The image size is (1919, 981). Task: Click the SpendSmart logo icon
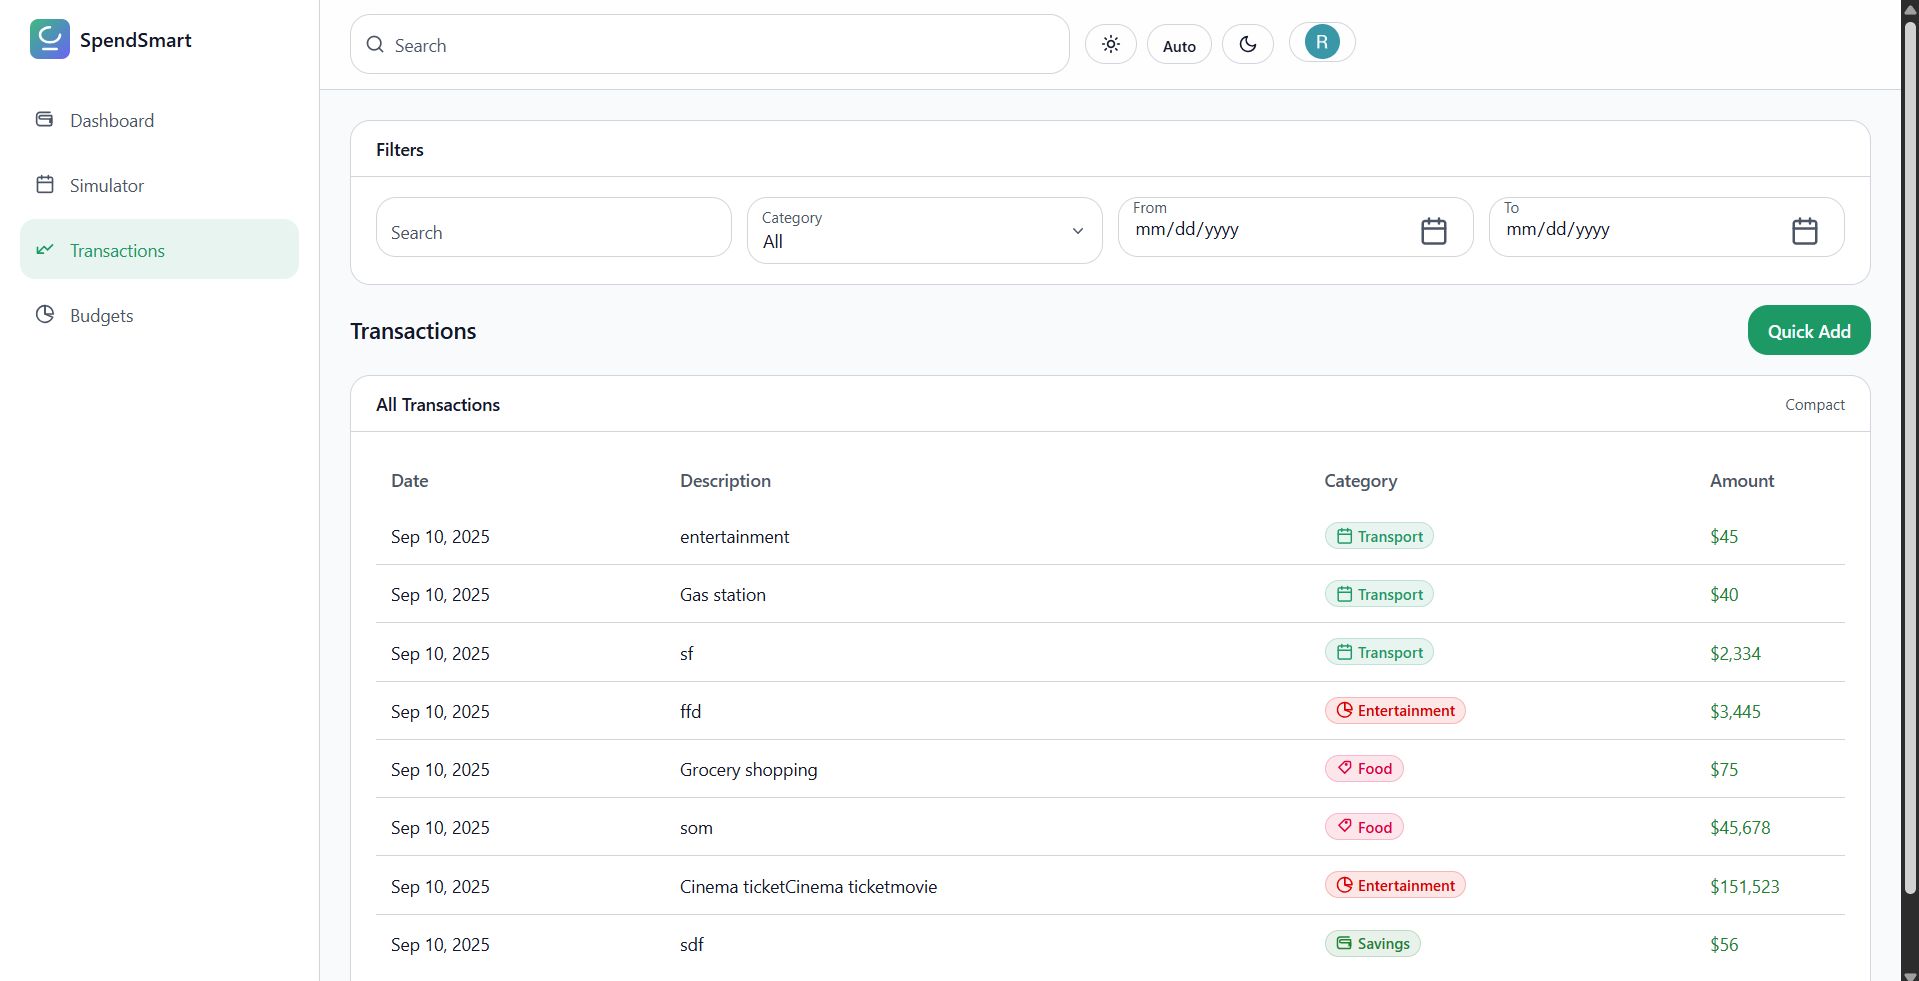click(49, 39)
